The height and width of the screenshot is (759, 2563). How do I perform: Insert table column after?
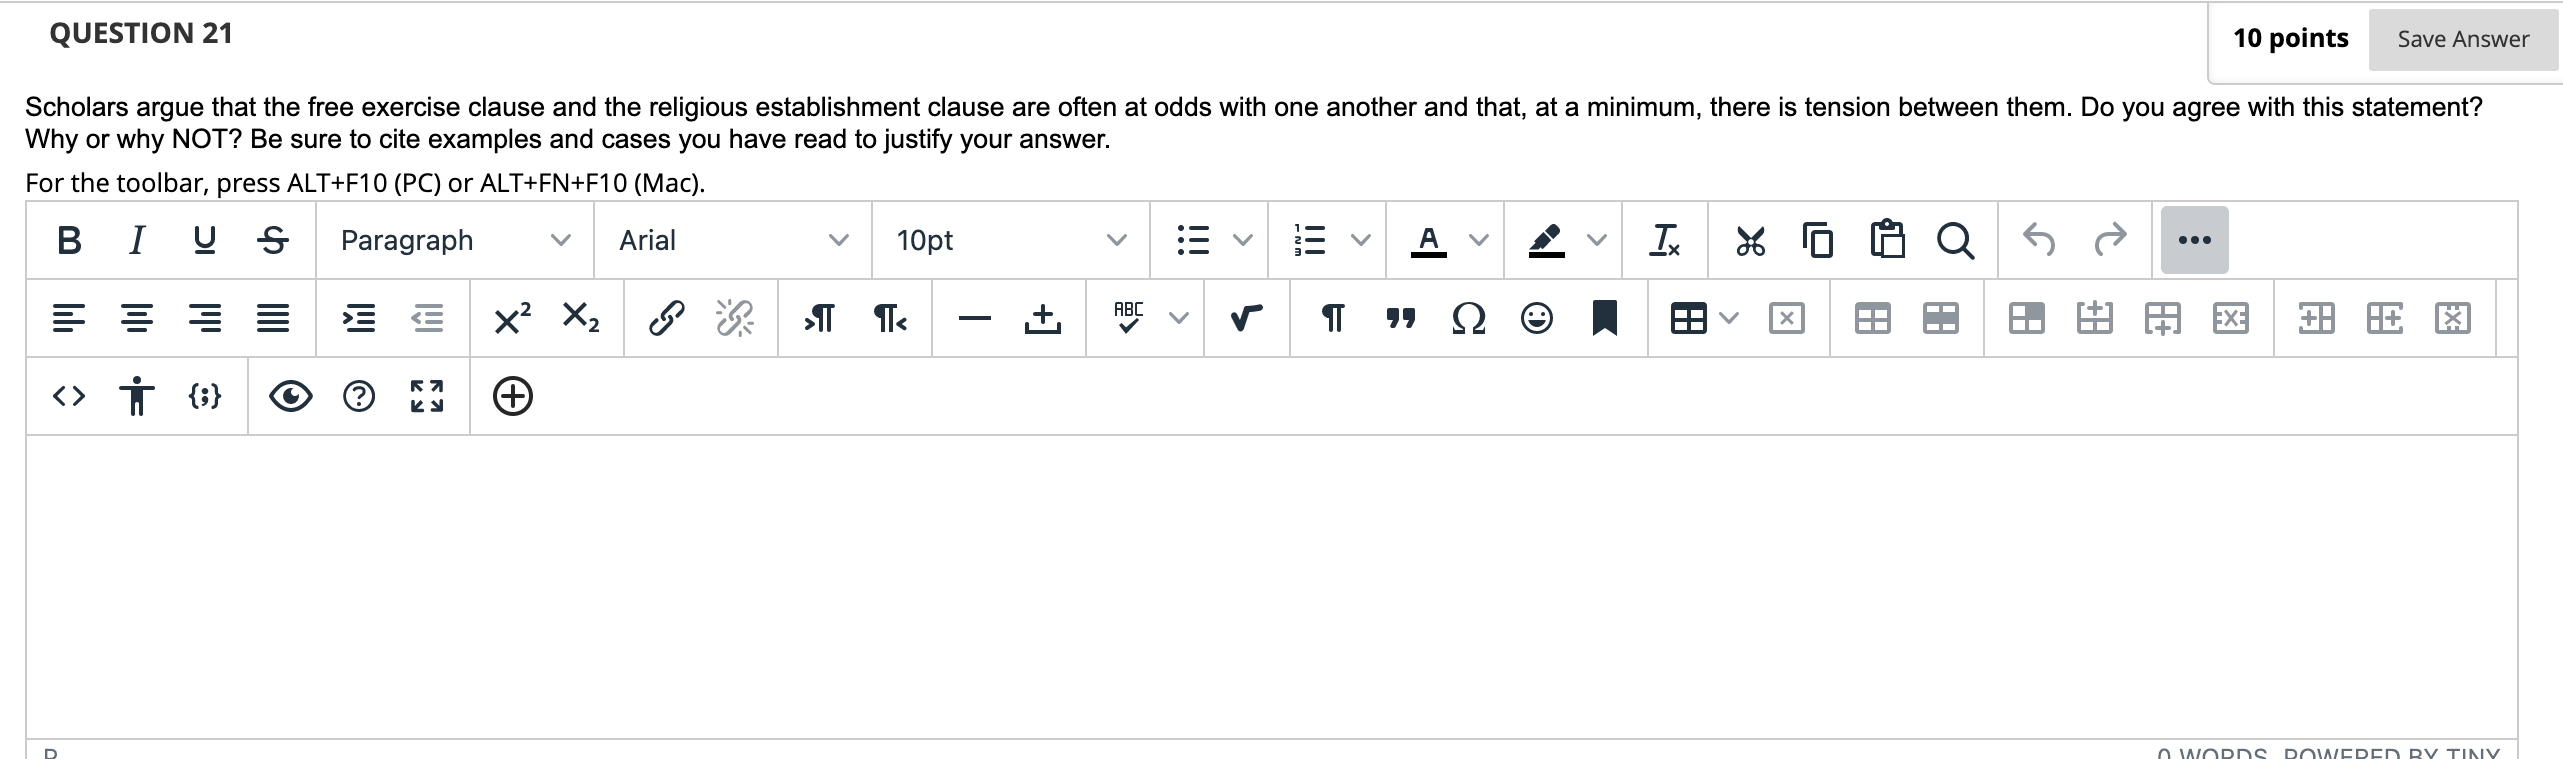point(2385,318)
